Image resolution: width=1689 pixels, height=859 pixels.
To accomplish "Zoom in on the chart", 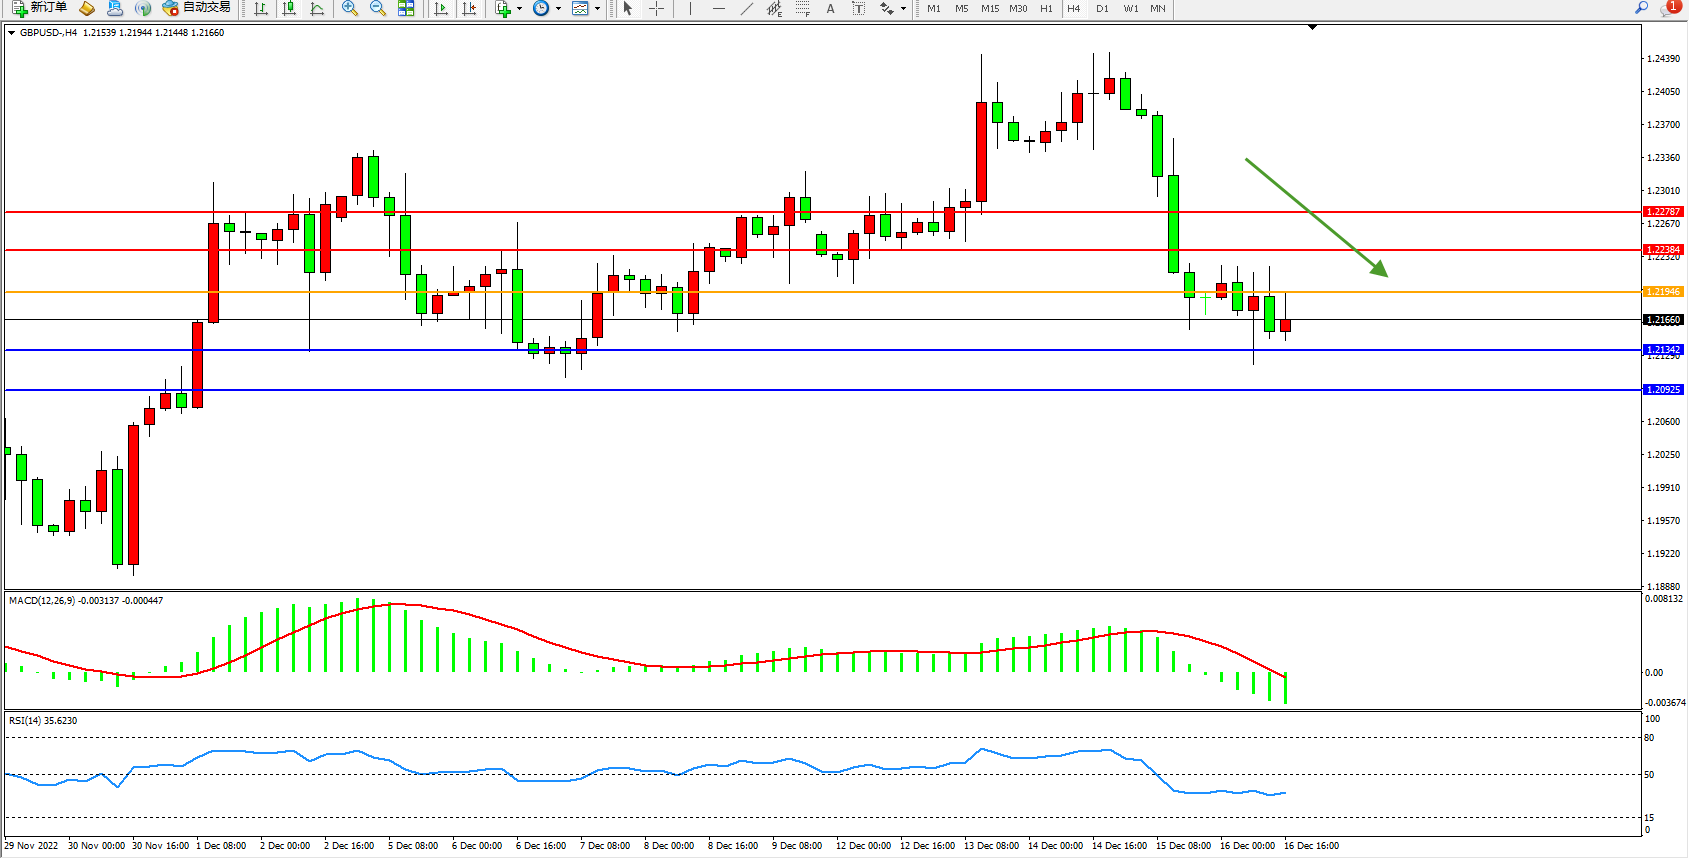I will click(x=350, y=9).
